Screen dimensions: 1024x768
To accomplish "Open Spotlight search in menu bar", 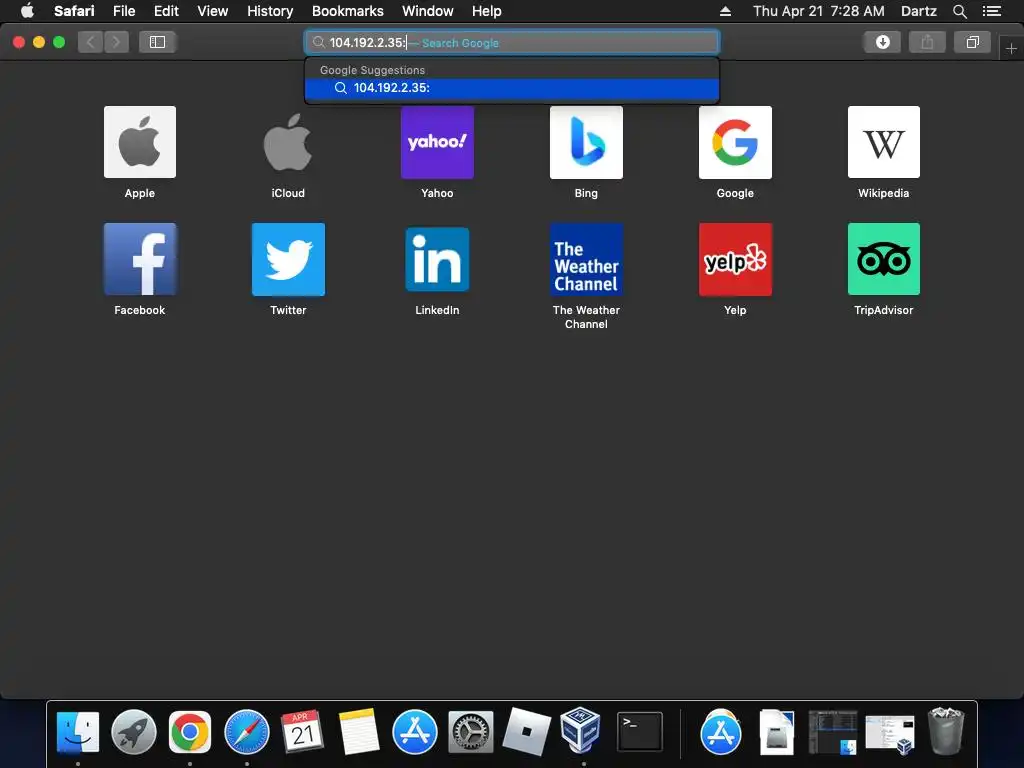I will [x=959, y=11].
